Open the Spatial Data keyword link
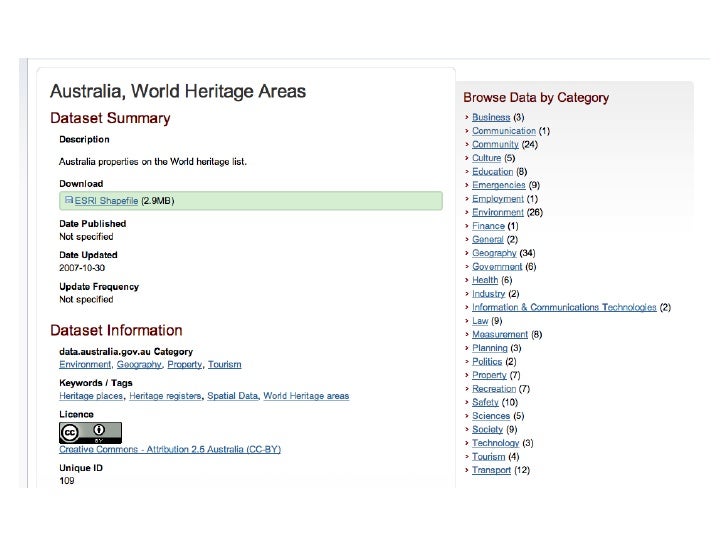Image resolution: width=728 pixels, height=546 pixels. (232, 396)
